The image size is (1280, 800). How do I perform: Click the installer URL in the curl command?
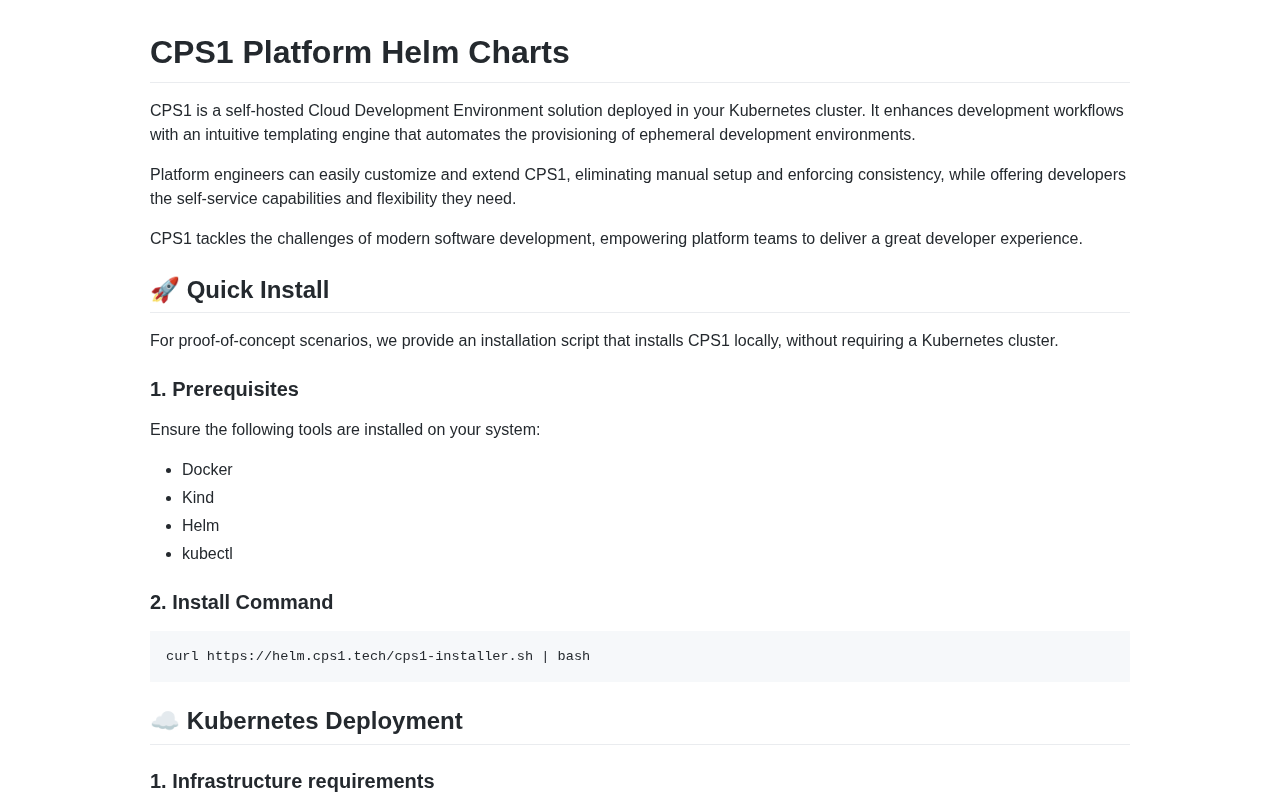pyautogui.click(x=370, y=657)
